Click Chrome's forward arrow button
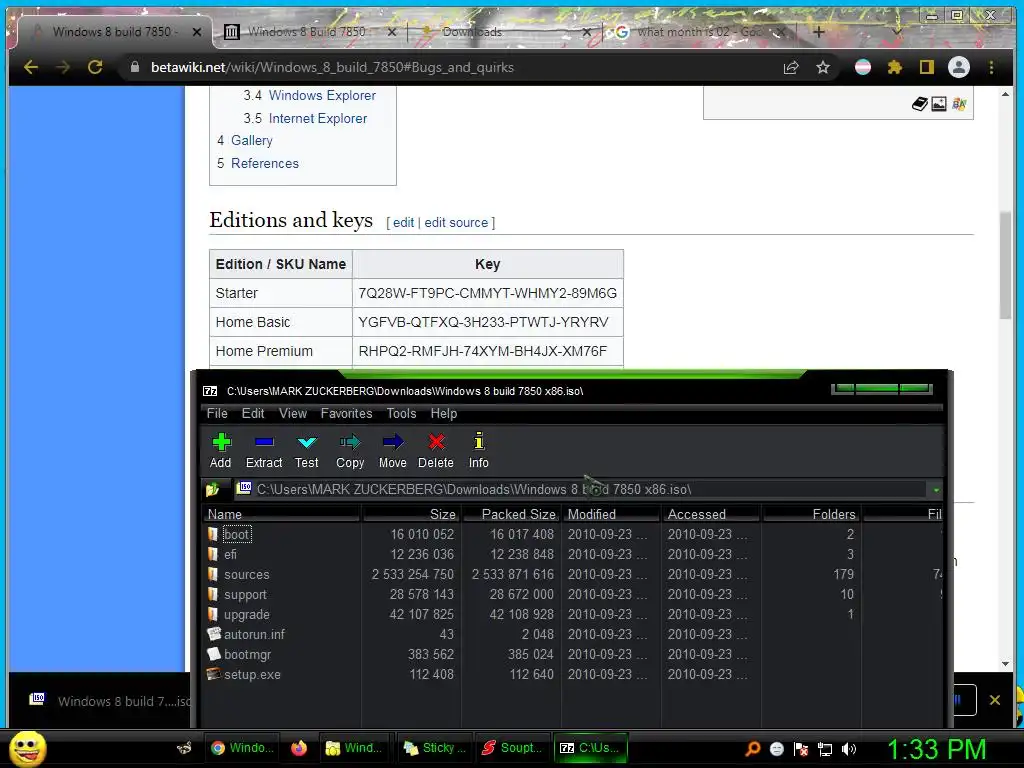This screenshot has height=768, width=1024. [63, 67]
